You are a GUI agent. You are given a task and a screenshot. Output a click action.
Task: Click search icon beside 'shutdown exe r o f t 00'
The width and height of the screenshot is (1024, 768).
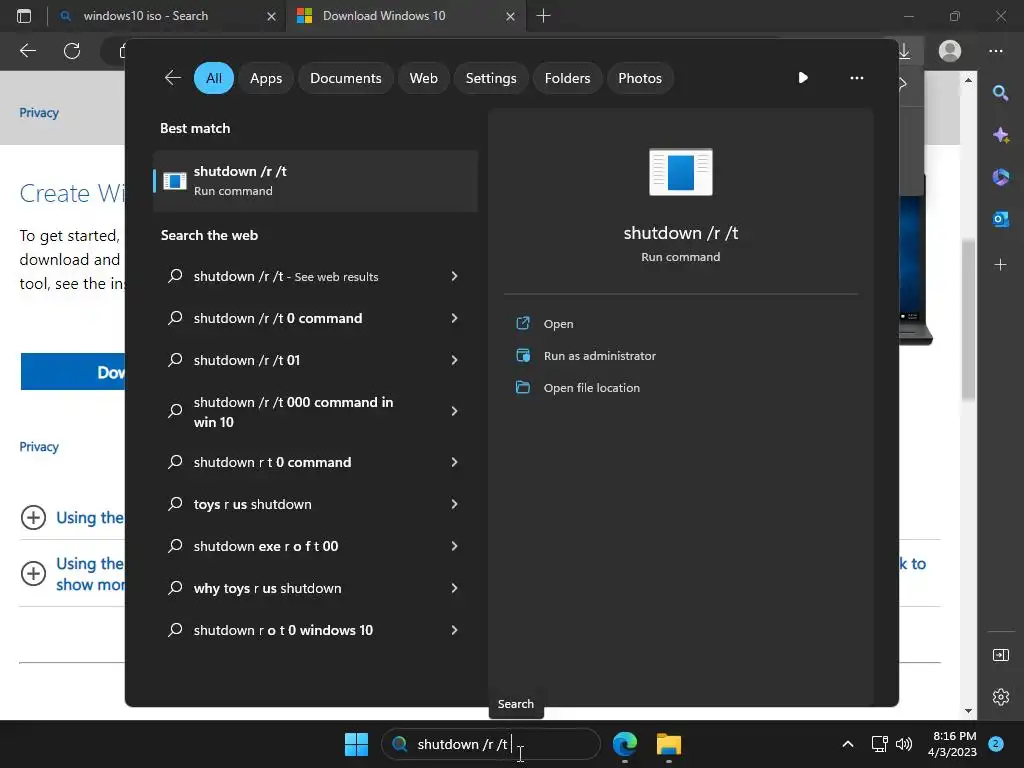(175, 546)
